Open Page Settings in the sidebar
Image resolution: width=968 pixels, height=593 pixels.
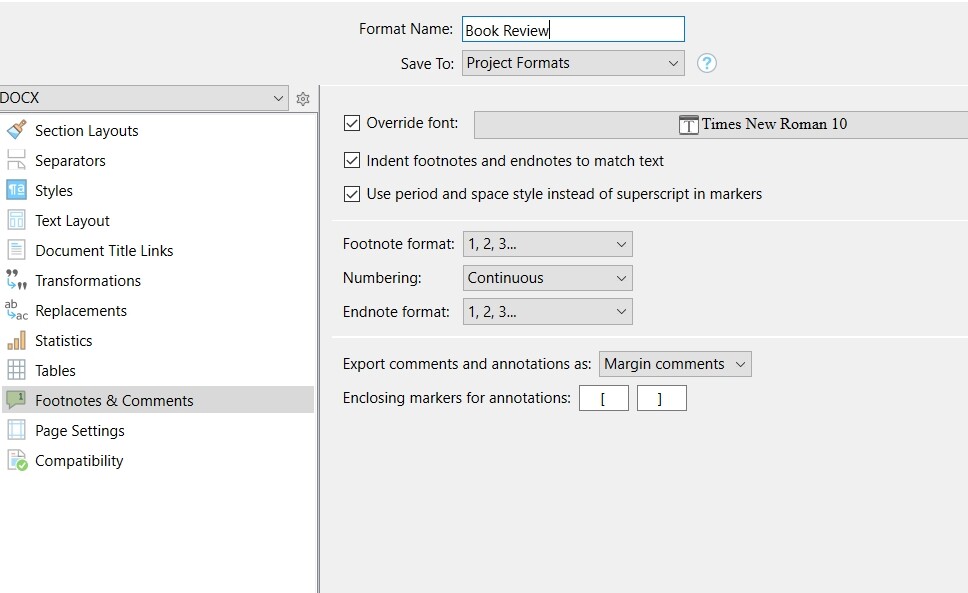click(x=80, y=430)
